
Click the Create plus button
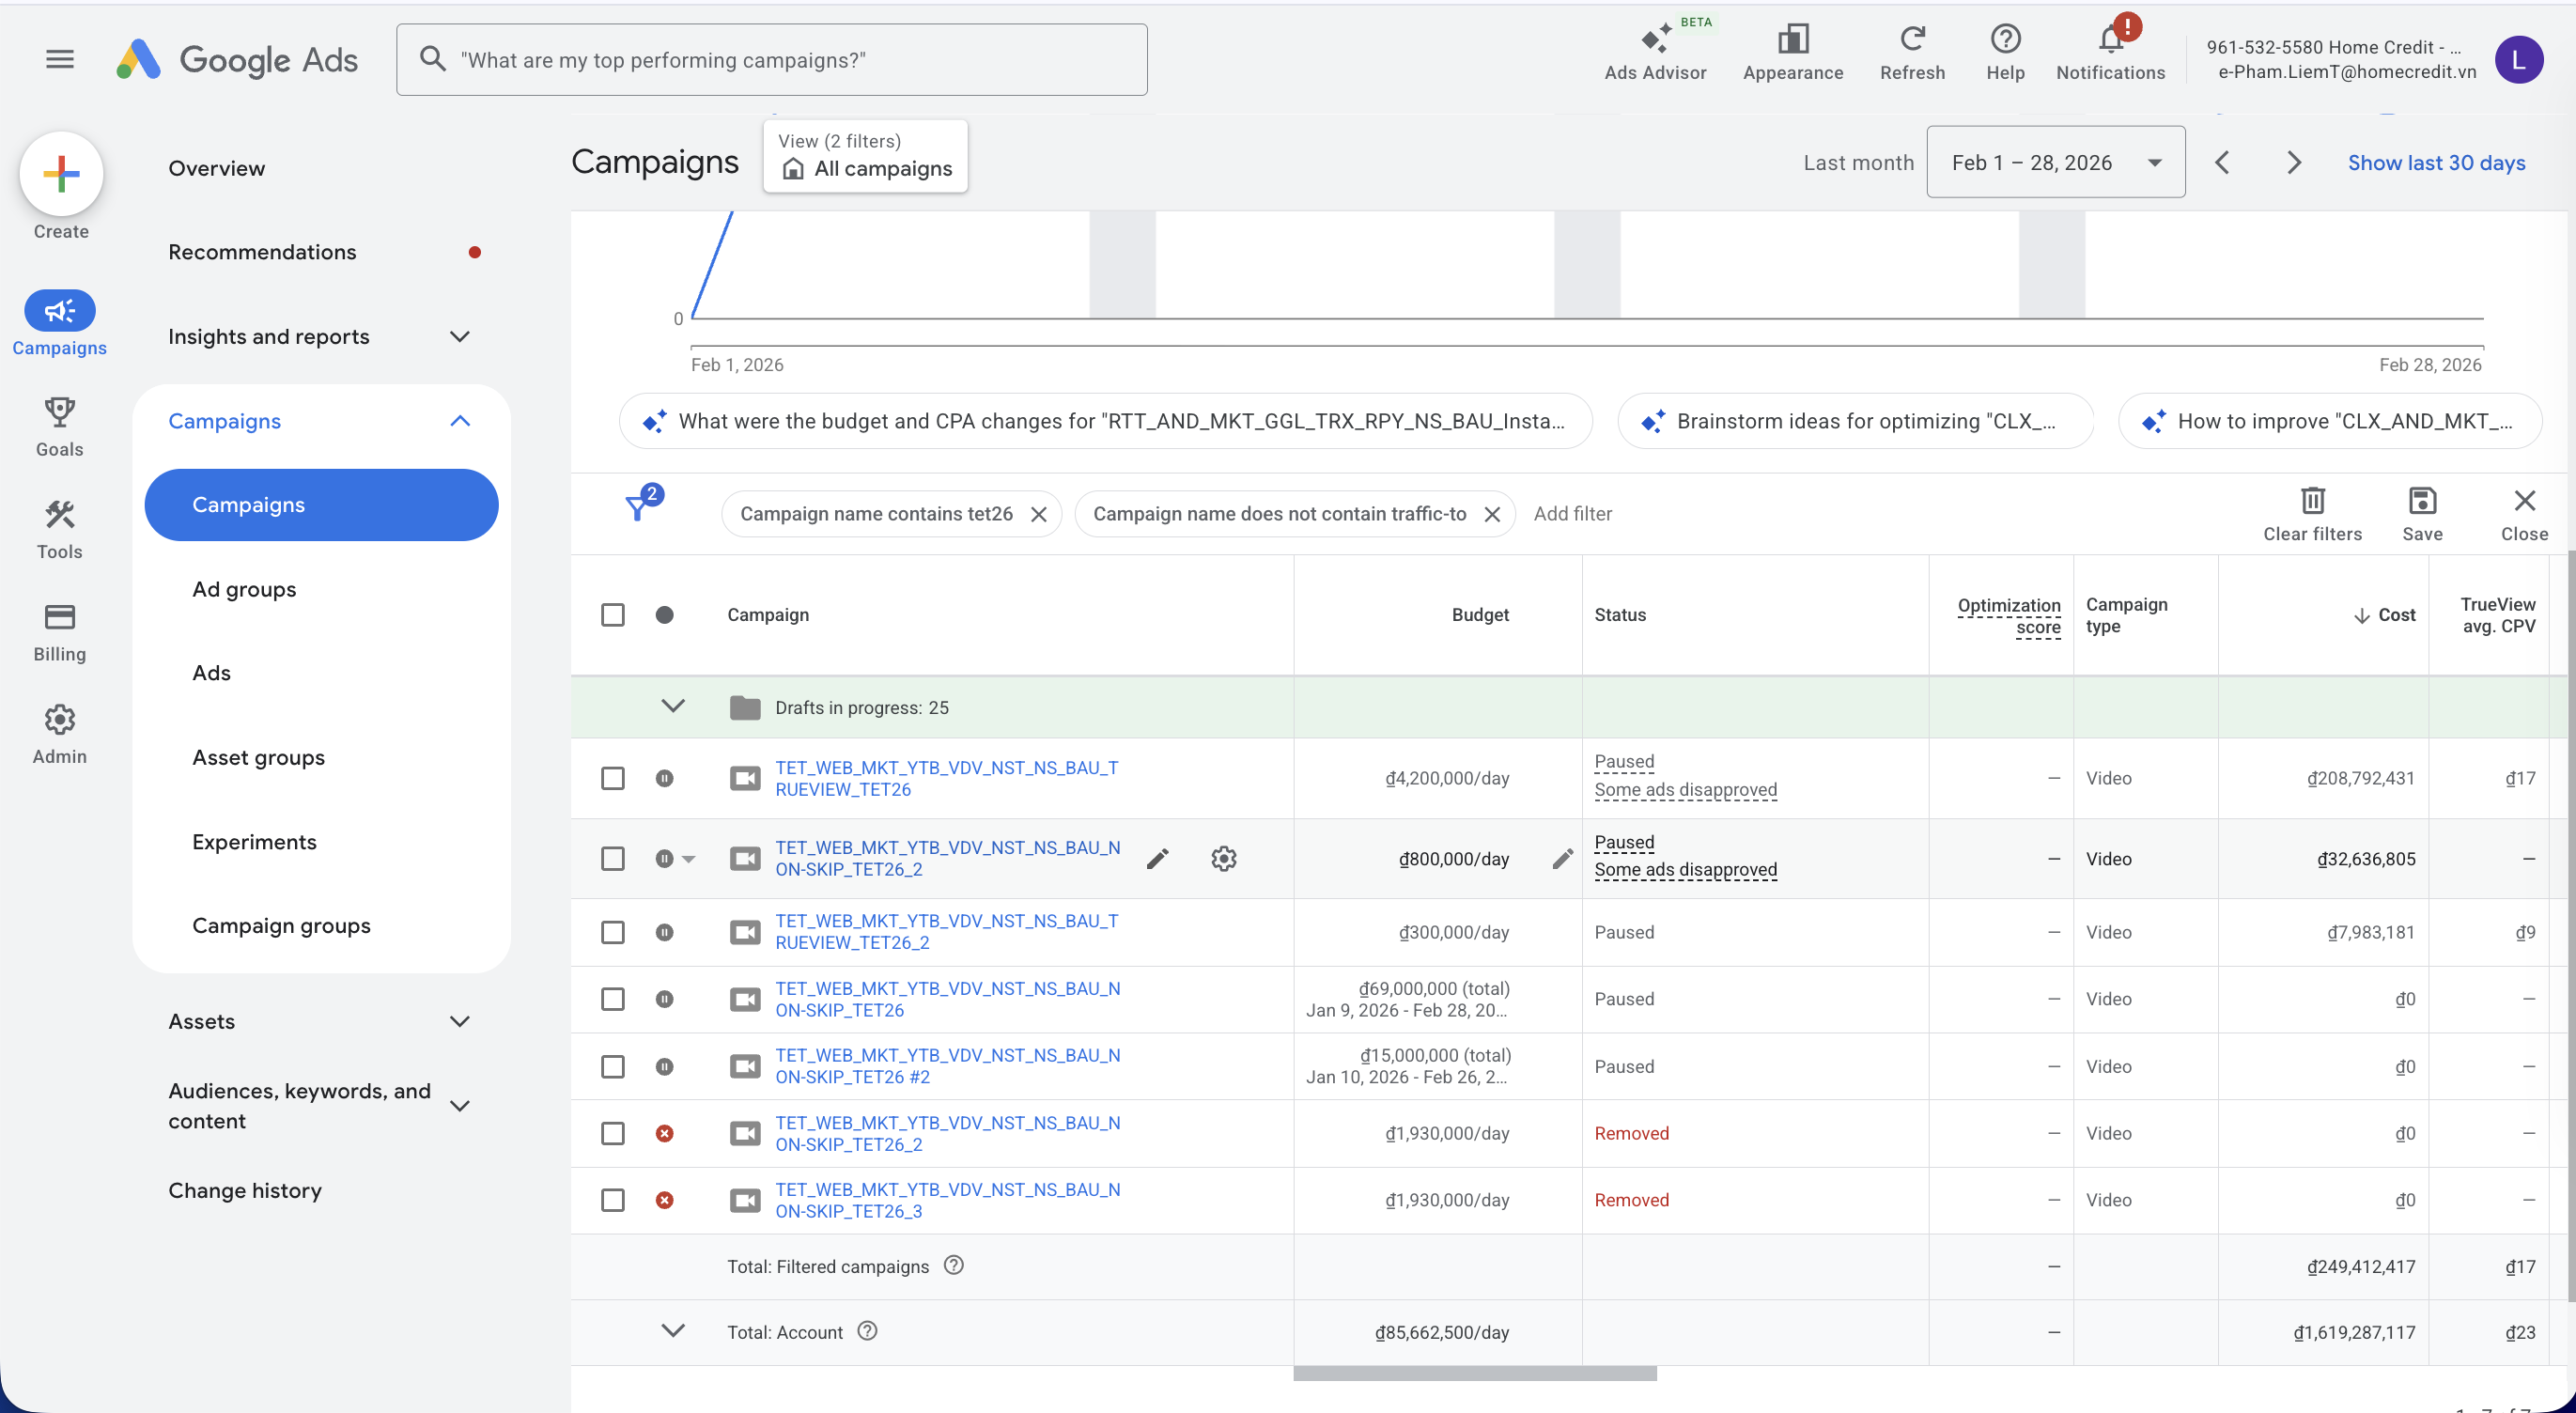(x=61, y=174)
